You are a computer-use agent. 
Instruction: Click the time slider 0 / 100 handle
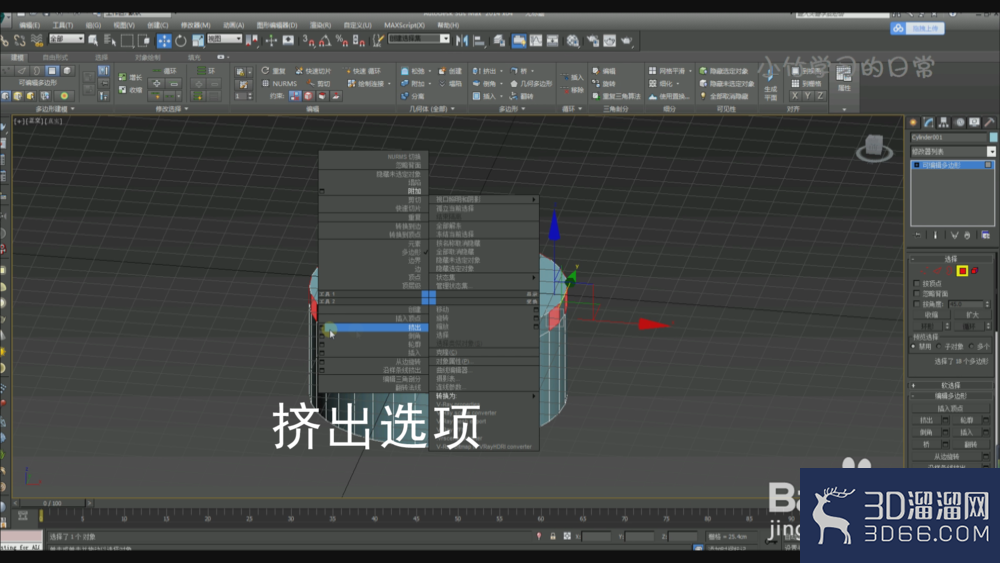52,503
